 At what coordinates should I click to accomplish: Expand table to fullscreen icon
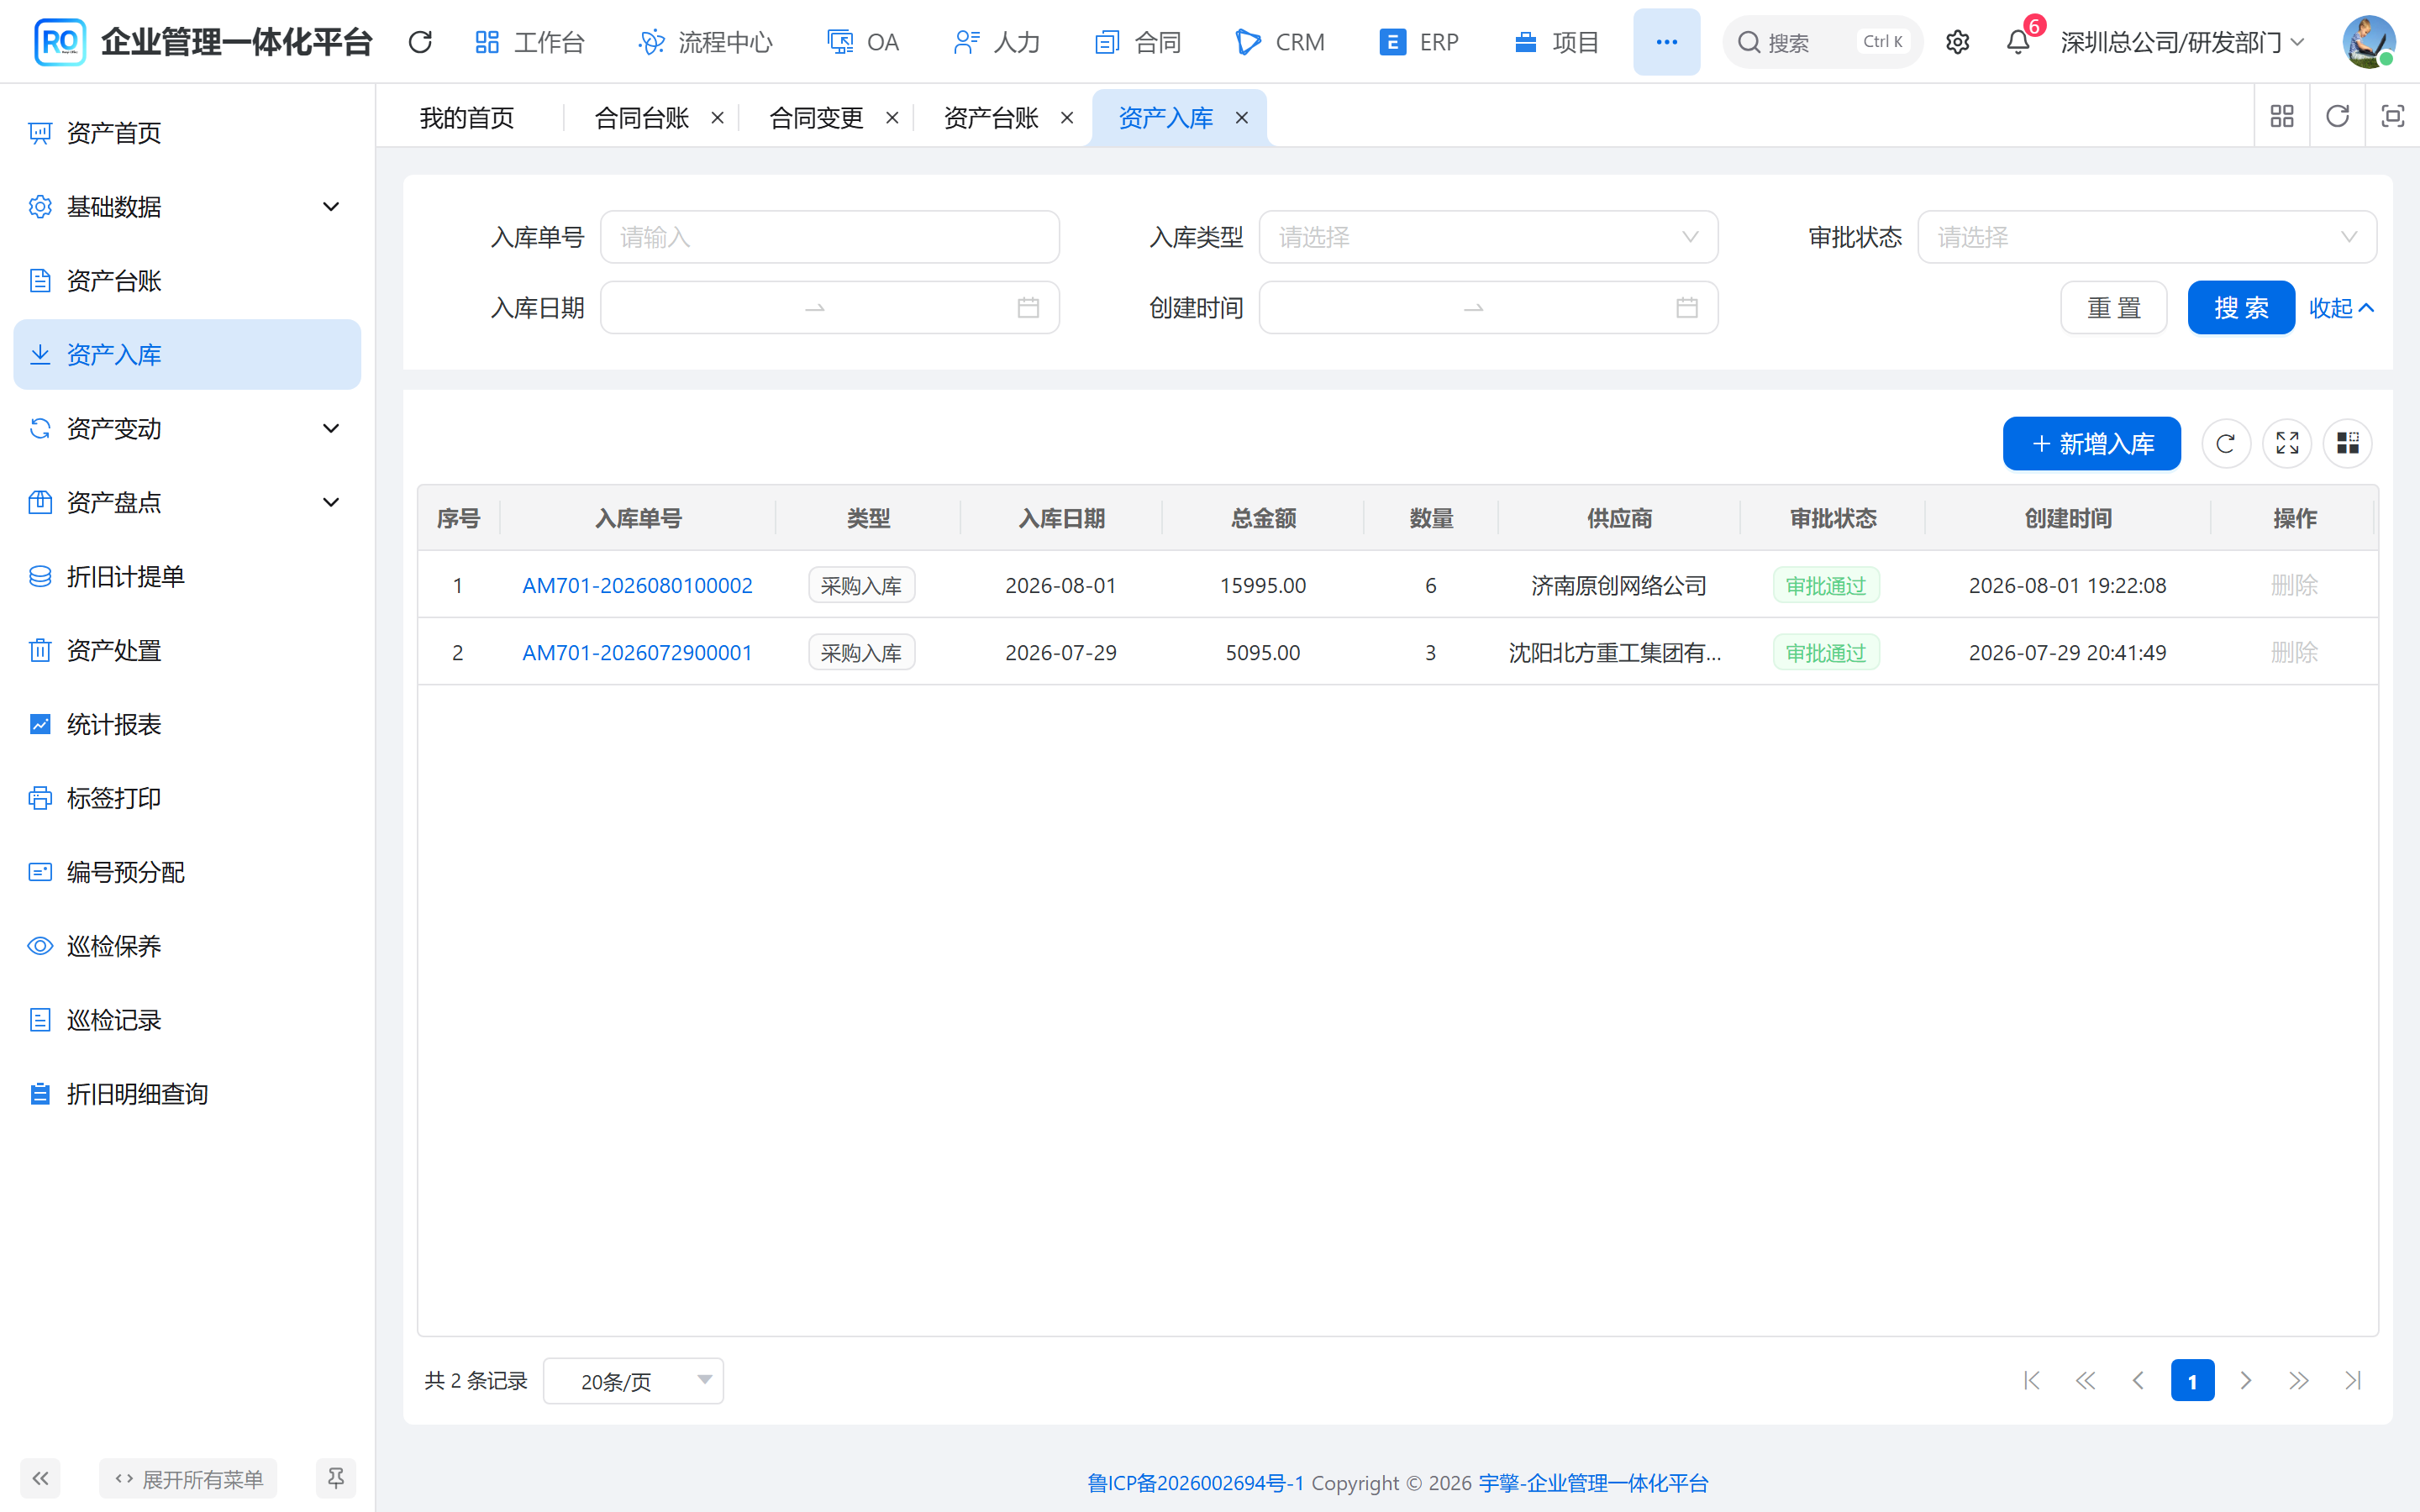coord(2287,443)
